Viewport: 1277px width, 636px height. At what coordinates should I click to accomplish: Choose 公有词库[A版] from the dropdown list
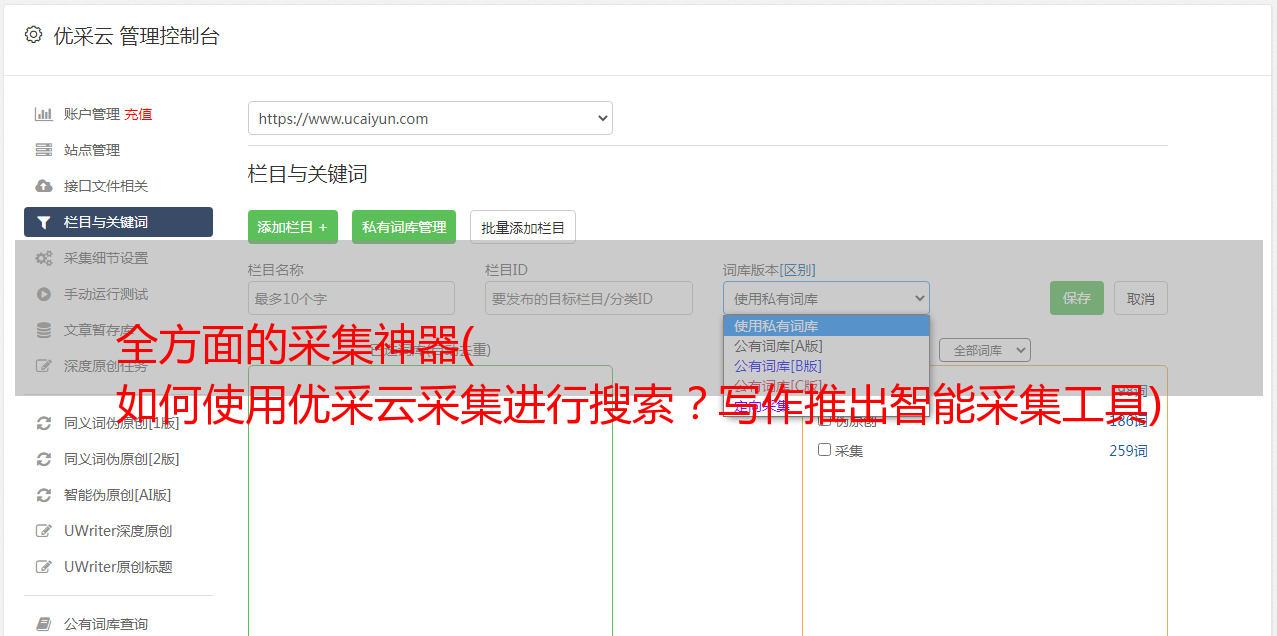click(826, 346)
